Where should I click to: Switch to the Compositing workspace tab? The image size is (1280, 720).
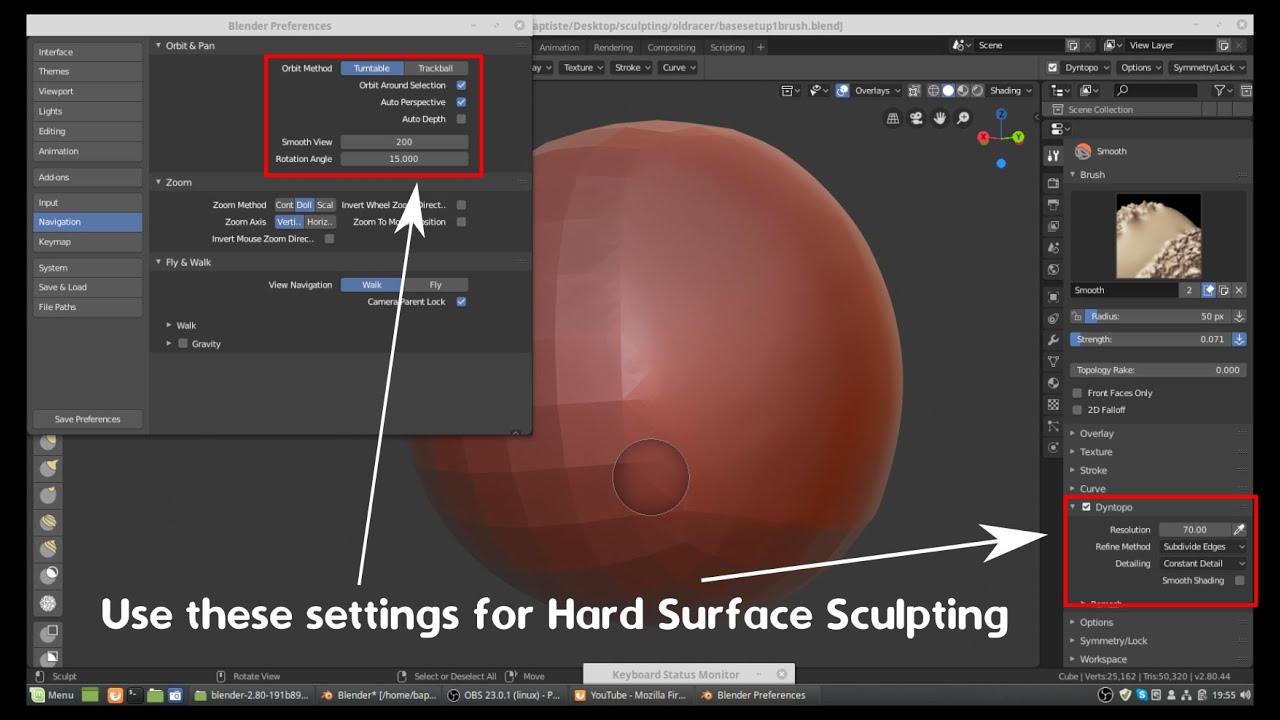[x=671, y=47]
